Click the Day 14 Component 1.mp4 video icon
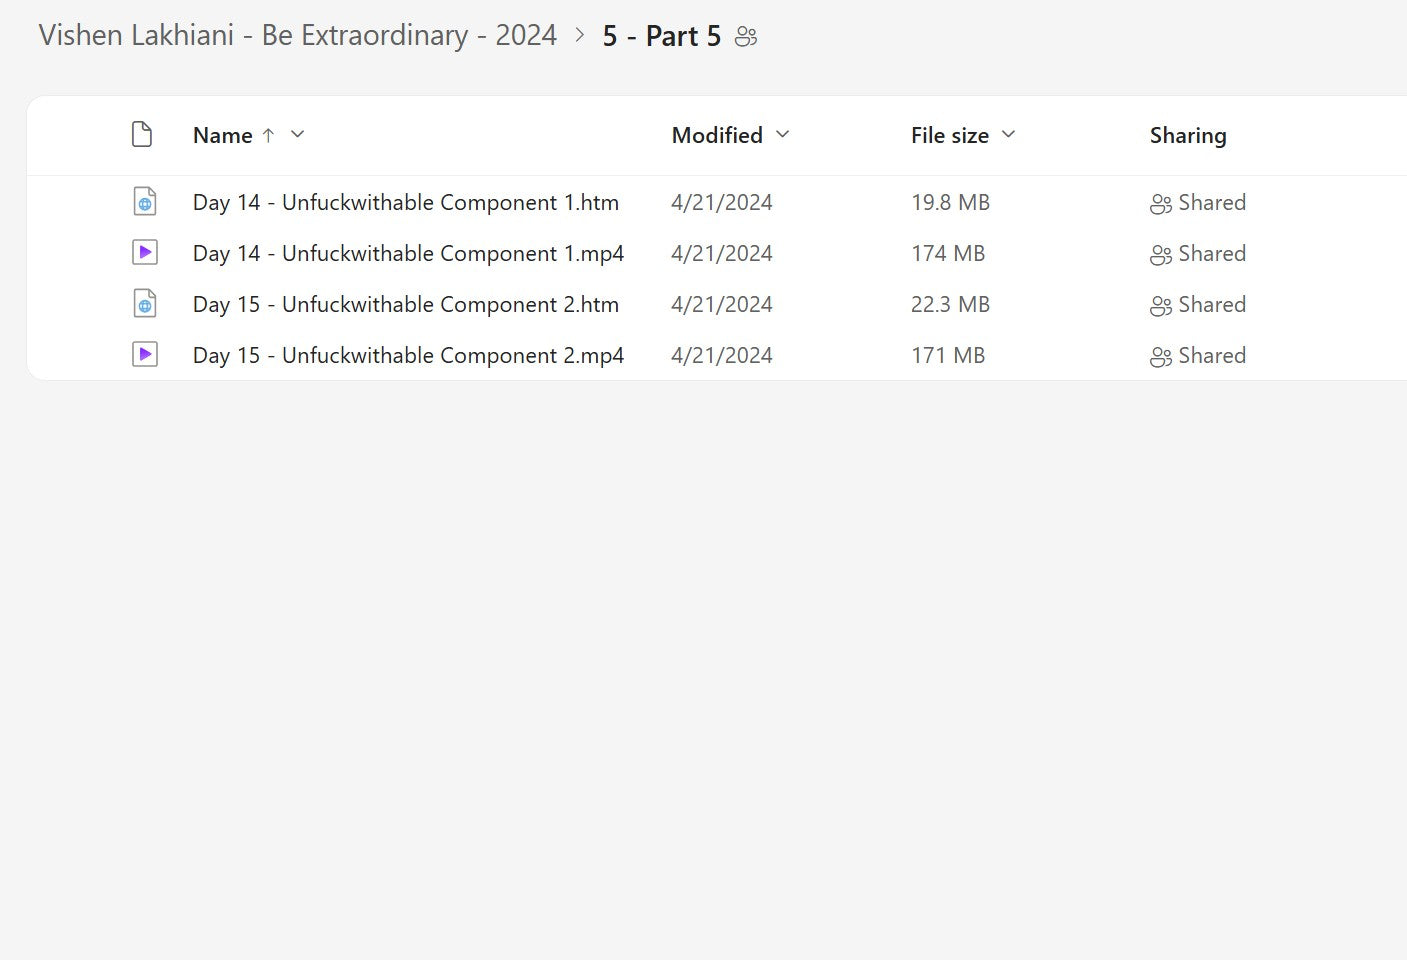 click(x=145, y=253)
